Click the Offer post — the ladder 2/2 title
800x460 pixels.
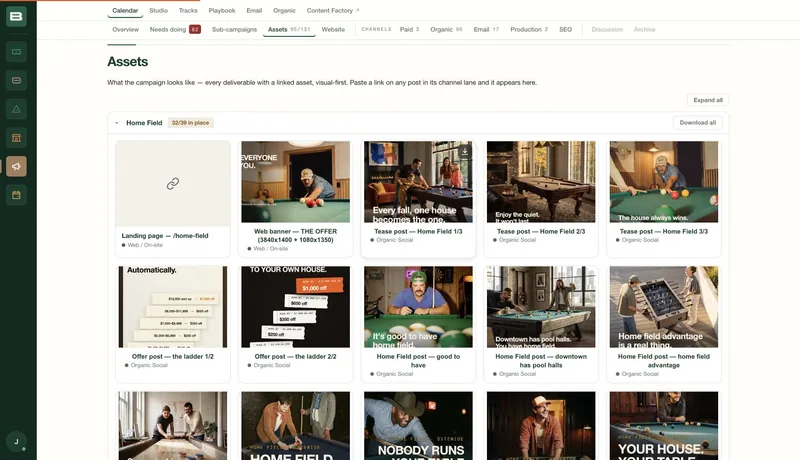(295, 356)
